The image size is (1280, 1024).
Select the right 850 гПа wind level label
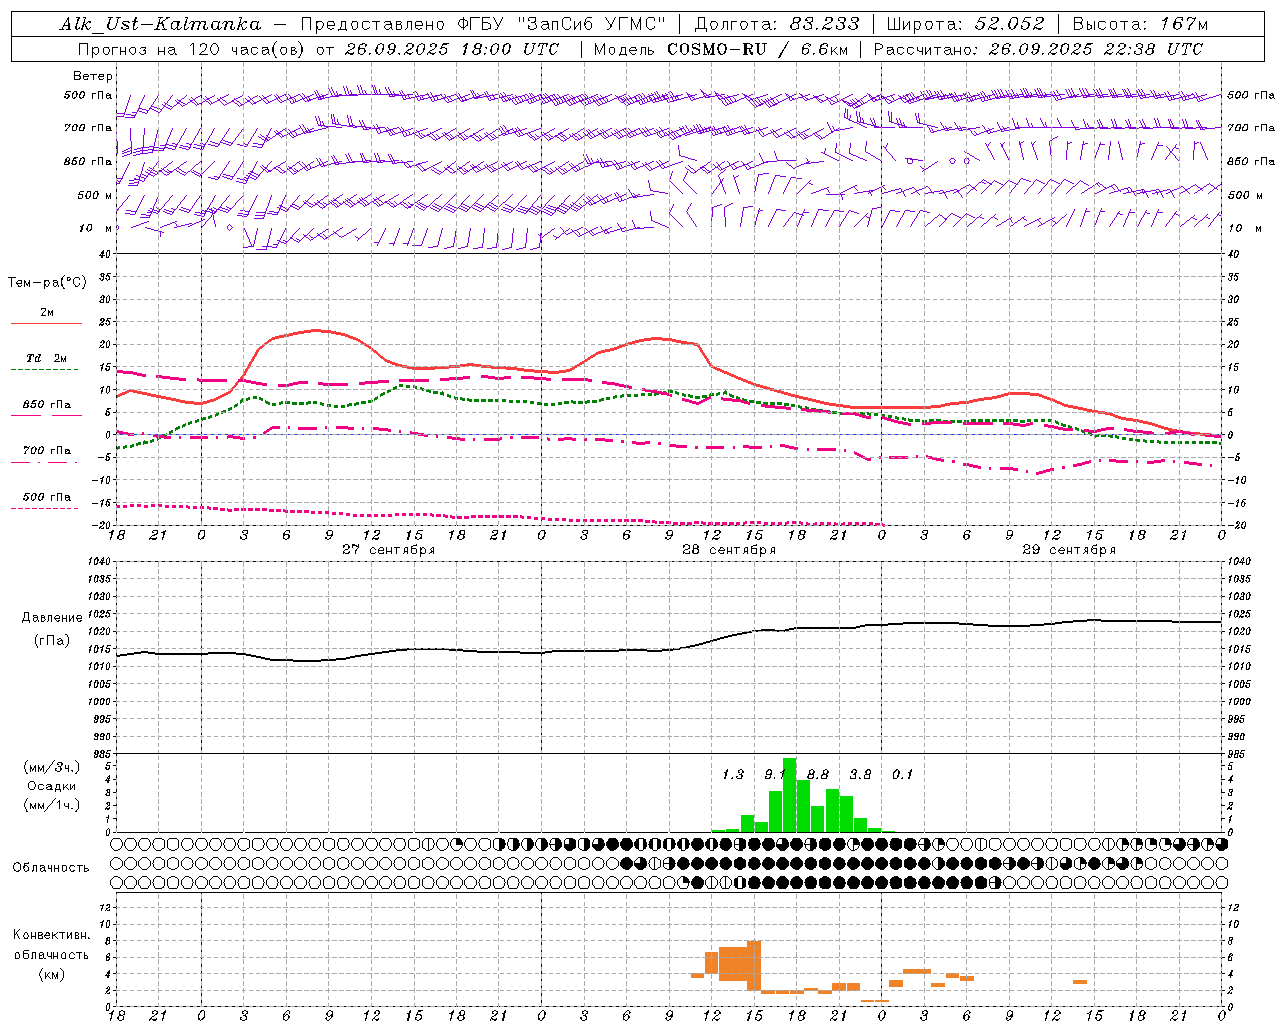point(1251,161)
